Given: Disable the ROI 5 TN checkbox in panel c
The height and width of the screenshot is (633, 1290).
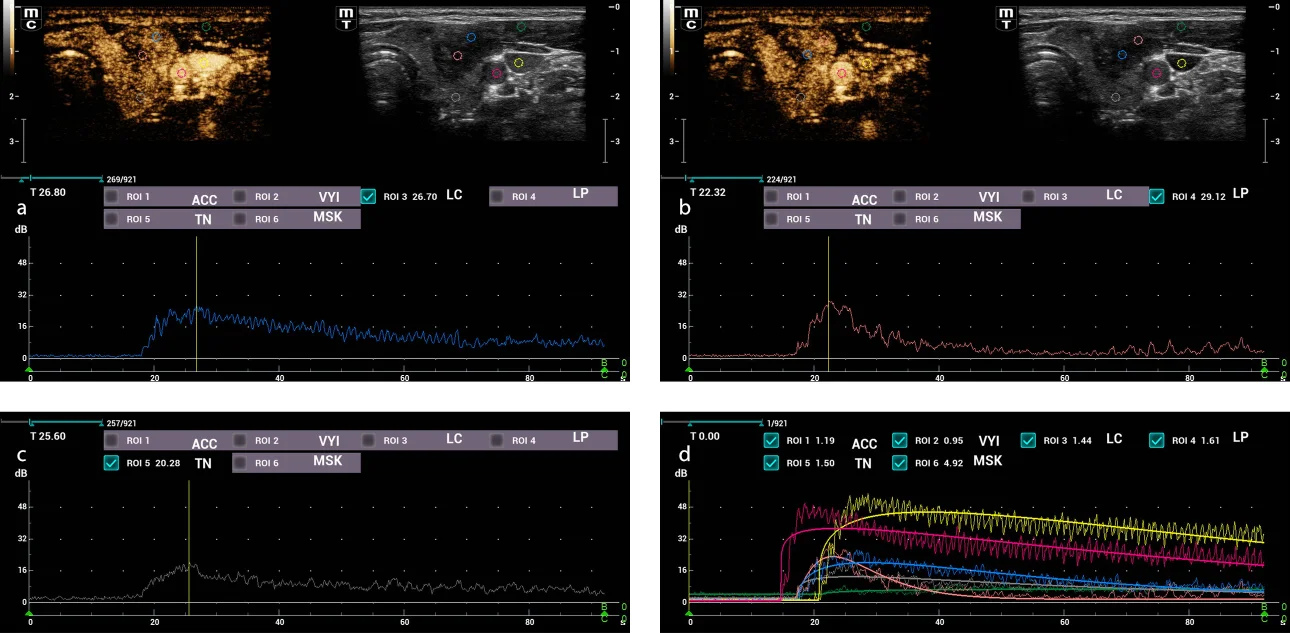Looking at the screenshot, I should 111,462.
